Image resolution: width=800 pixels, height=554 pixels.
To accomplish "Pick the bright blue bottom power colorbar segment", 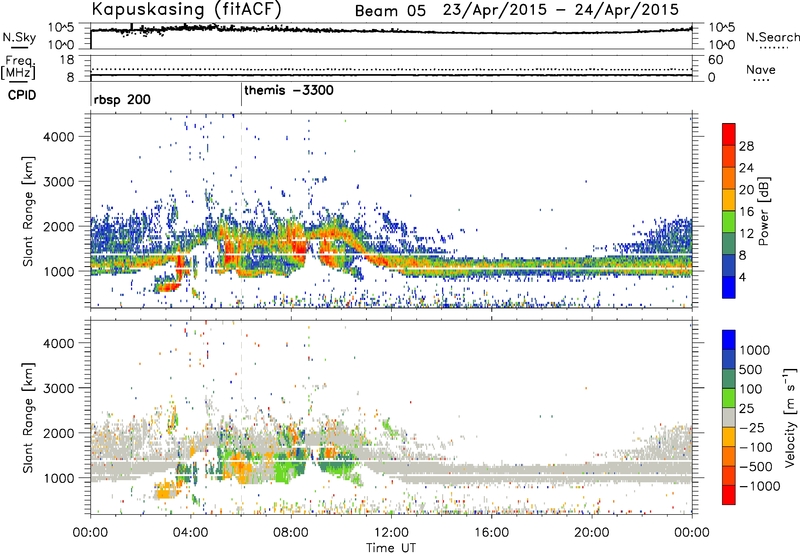I will [729, 287].
